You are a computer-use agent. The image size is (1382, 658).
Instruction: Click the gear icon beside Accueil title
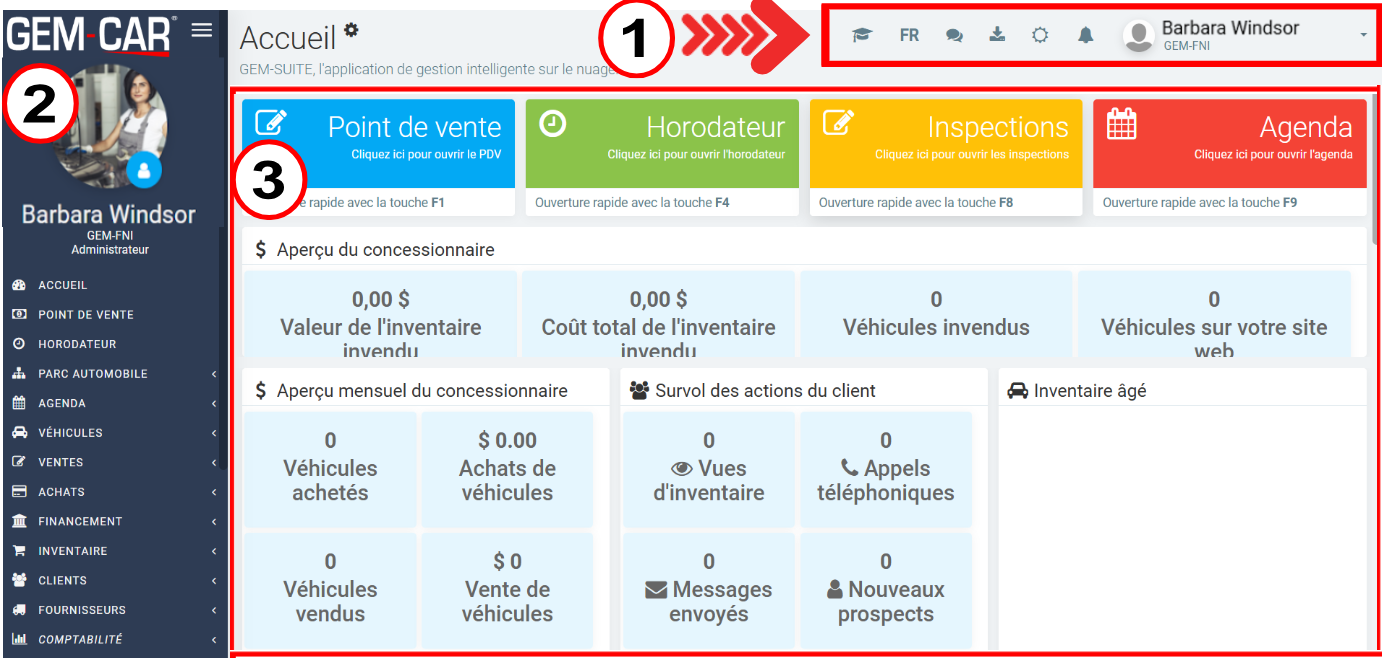(x=351, y=30)
